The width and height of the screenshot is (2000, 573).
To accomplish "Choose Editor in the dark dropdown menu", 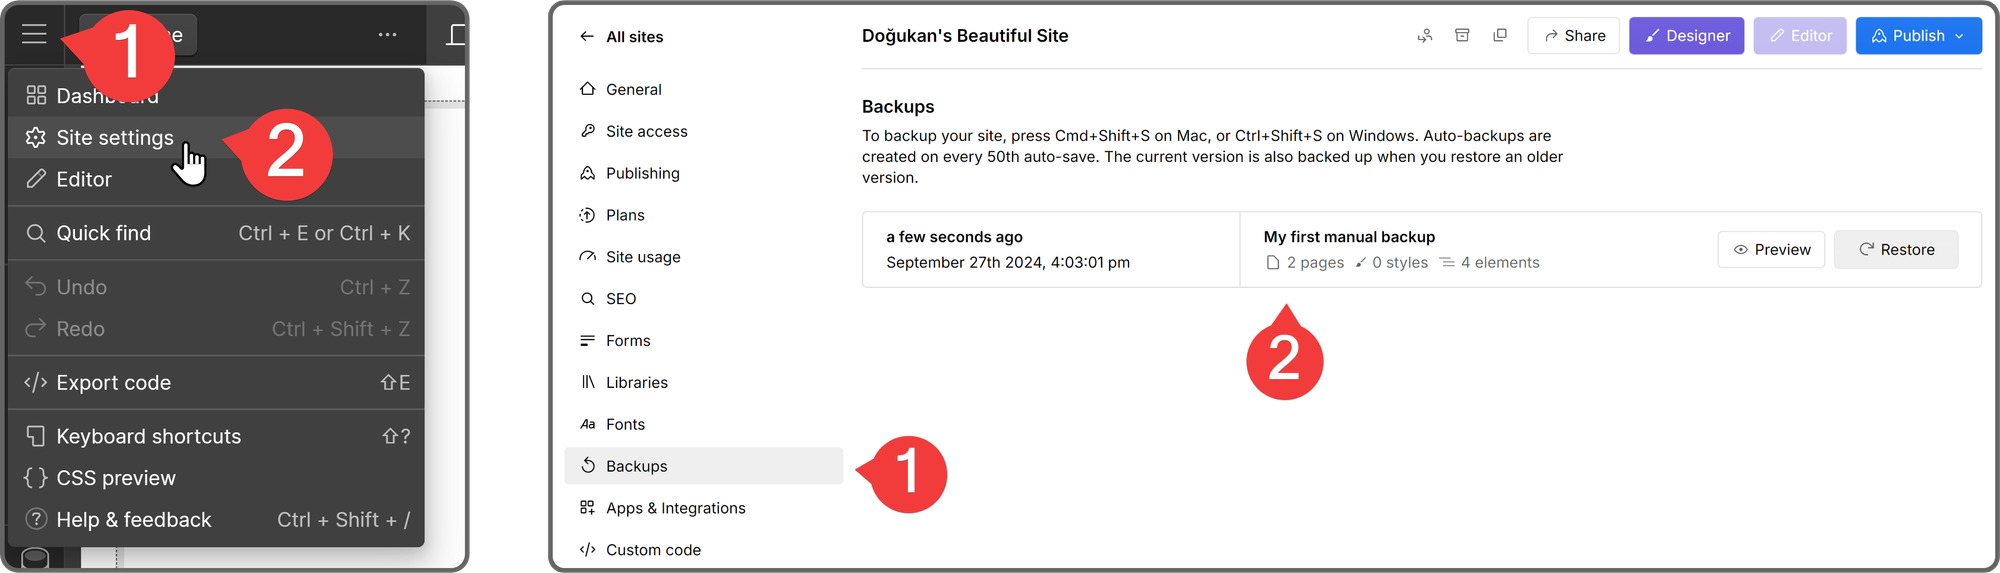I will point(216,180).
